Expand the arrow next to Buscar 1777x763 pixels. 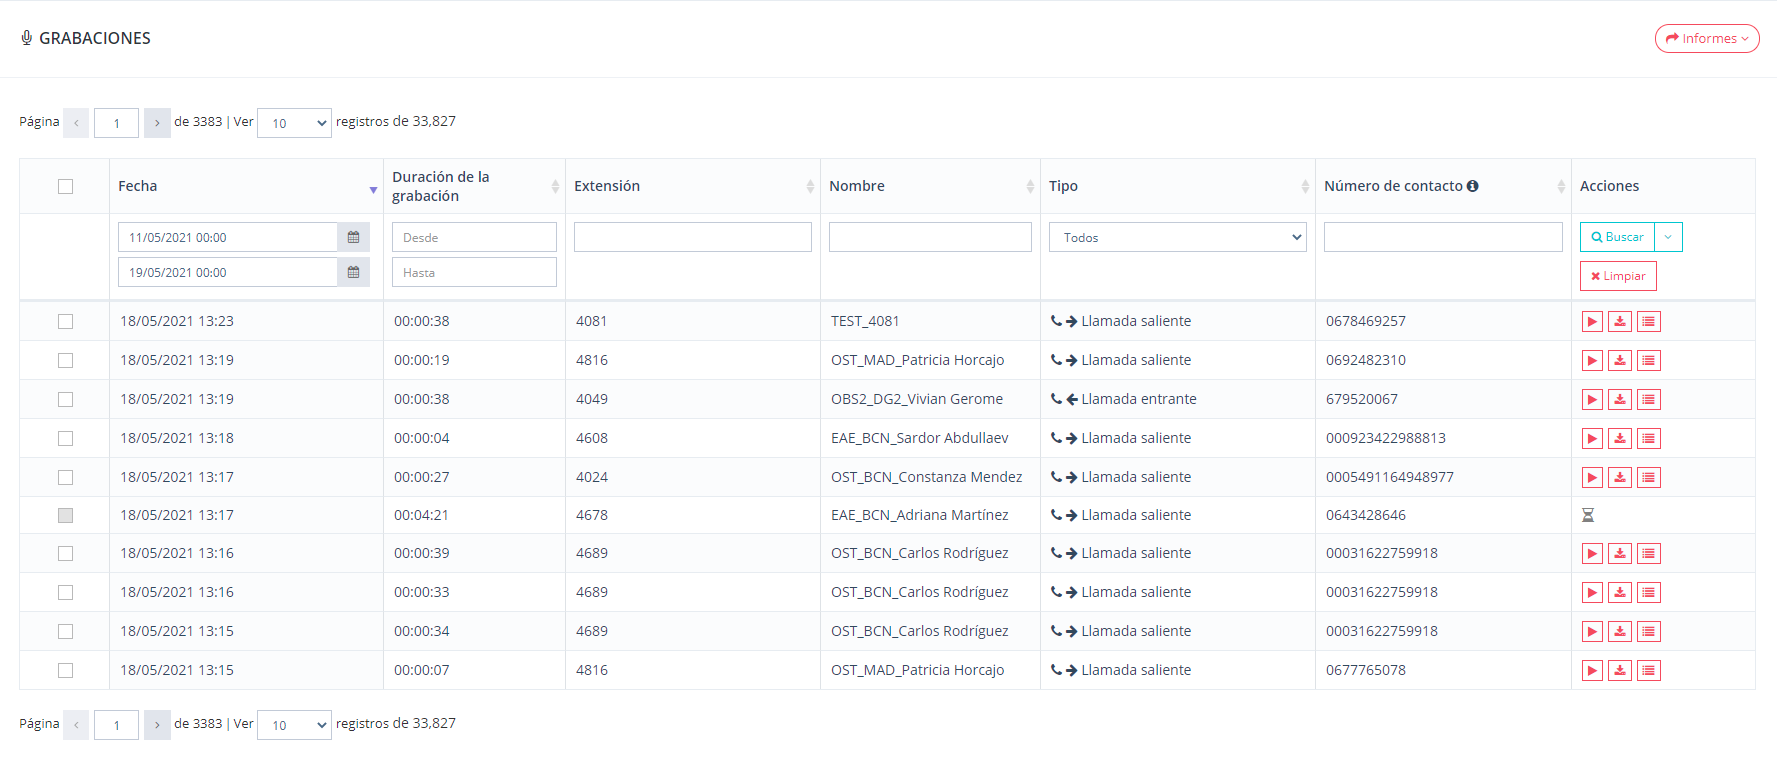[x=1668, y=237]
